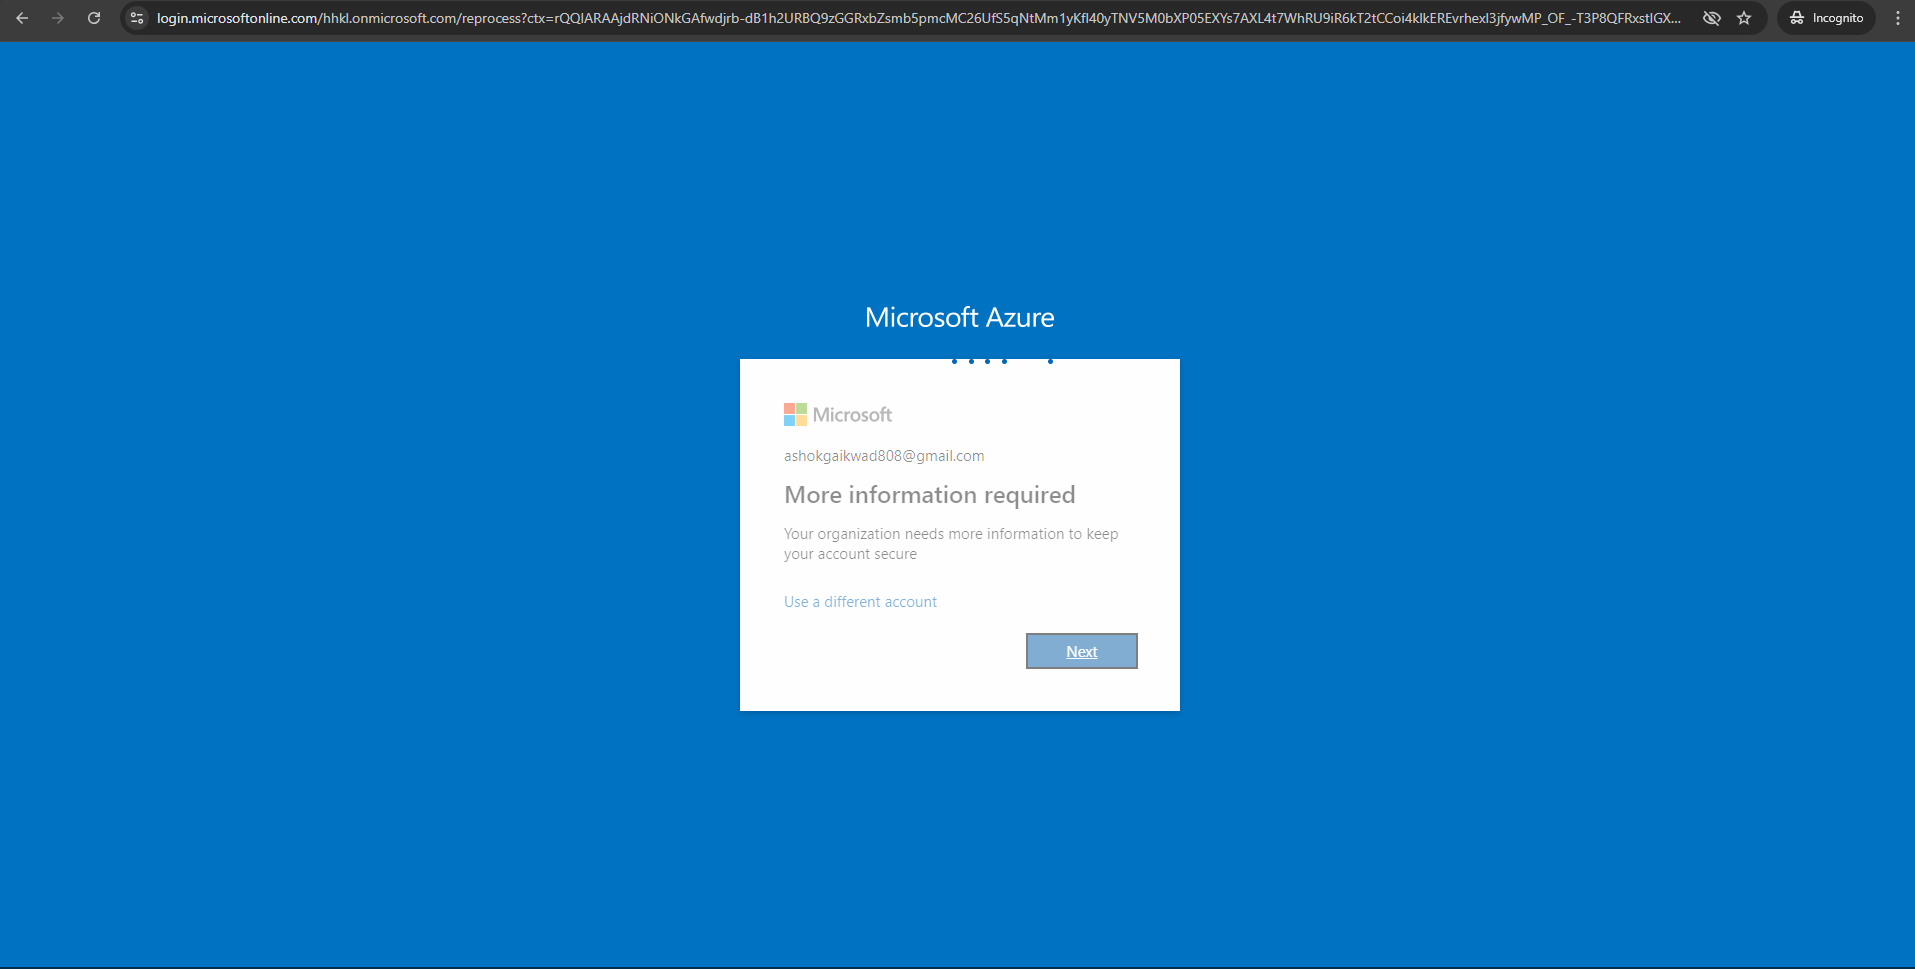
Task: Open site information icon in address bar
Action: point(137,18)
